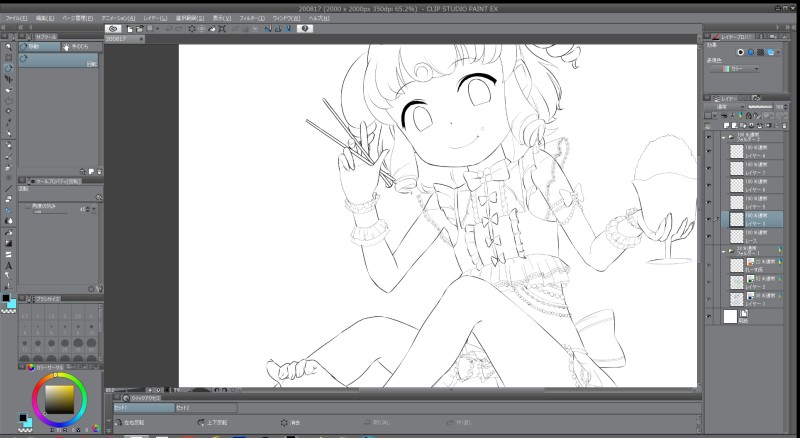Image resolution: width=800 pixels, height=438 pixels.
Task: Select the Gradient tool
Action: (x=8, y=244)
